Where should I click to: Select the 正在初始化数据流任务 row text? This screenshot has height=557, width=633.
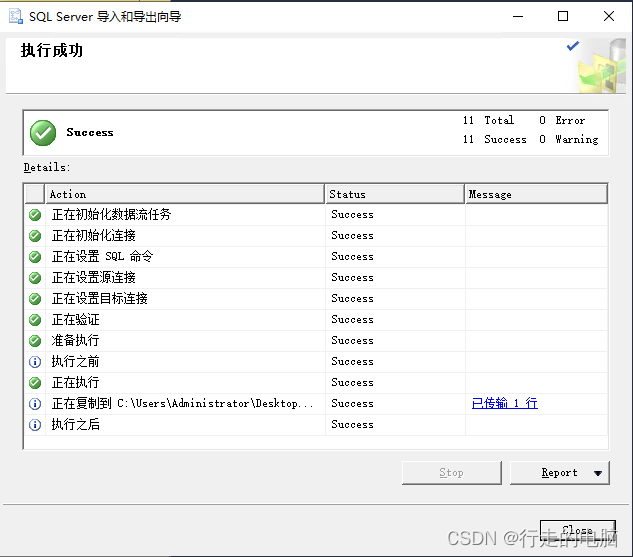coord(111,215)
